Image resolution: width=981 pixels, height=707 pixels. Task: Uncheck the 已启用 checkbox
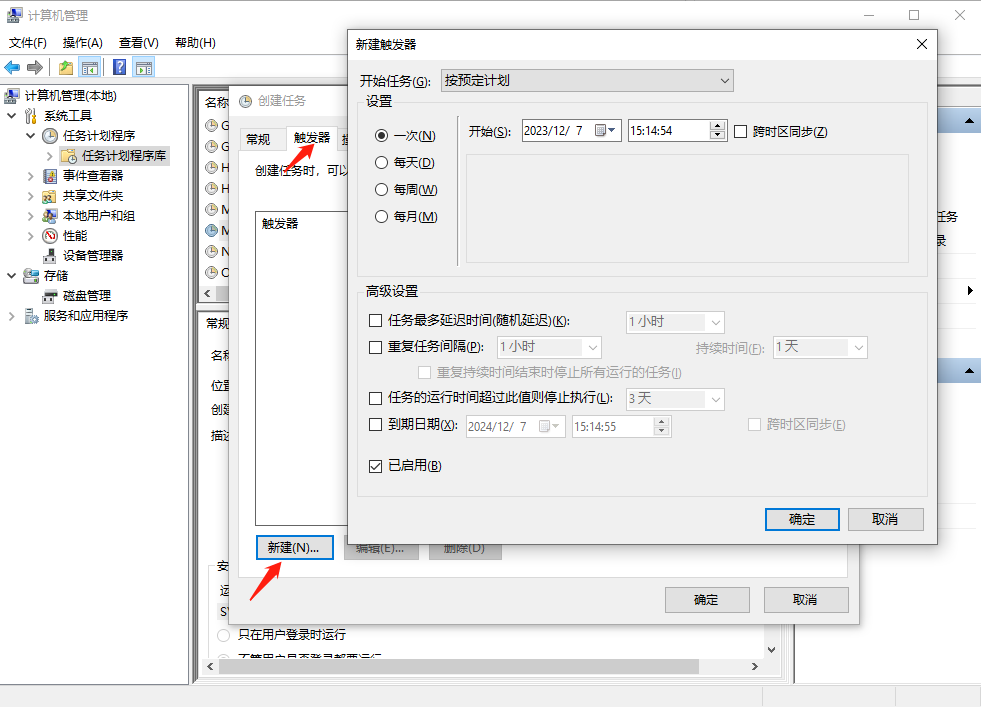pyautogui.click(x=377, y=465)
